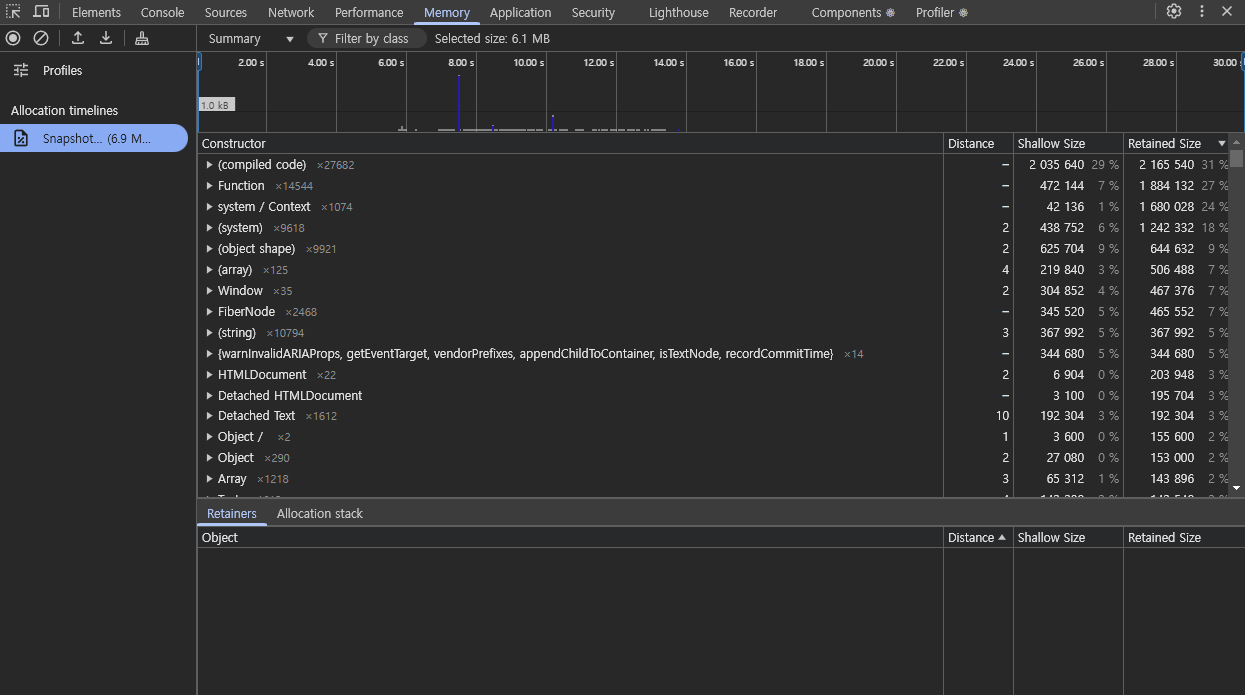Switch to the Console tab
The height and width of the screenshot is (695, 1245).
point(162,13)
